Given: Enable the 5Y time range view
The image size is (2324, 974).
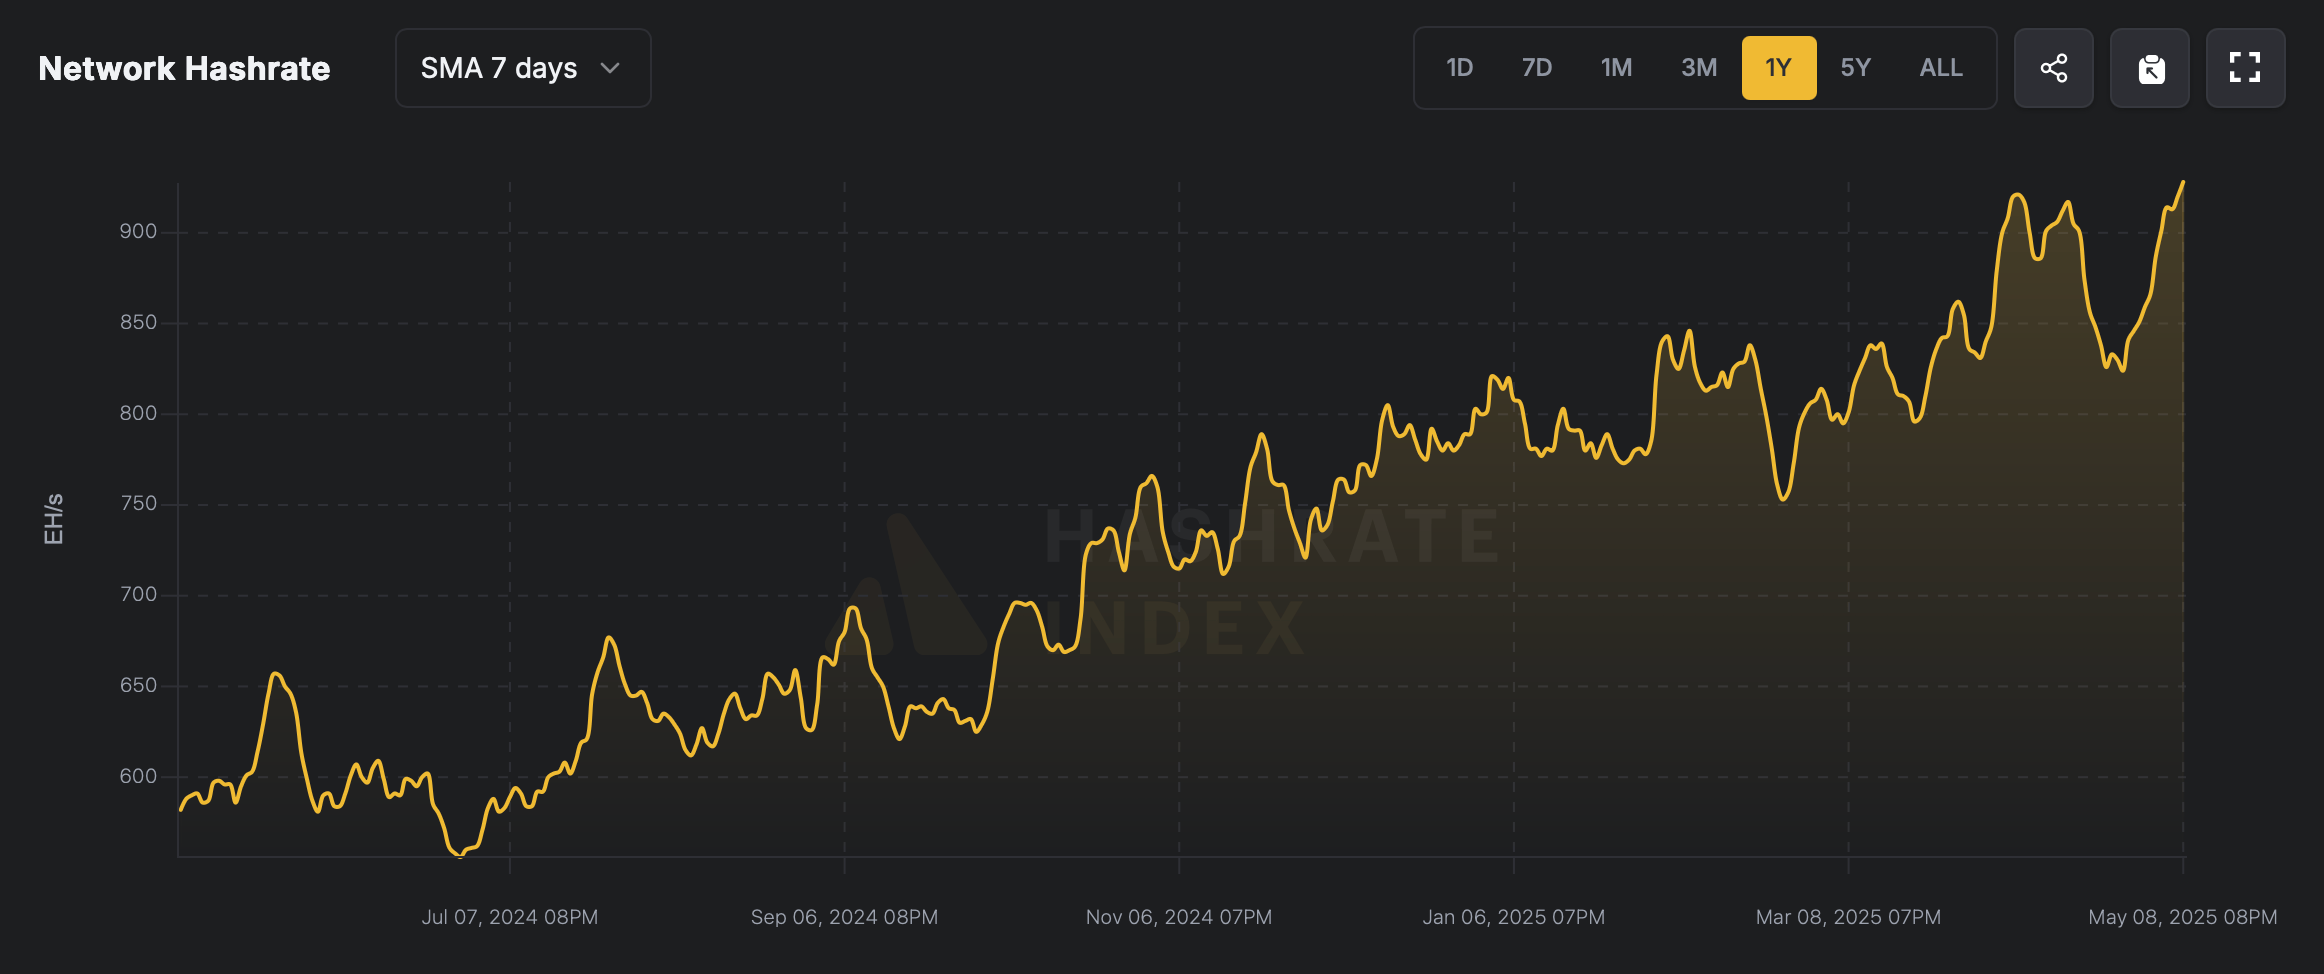Looking at the screenshot, I should [x=1856, y=67].
